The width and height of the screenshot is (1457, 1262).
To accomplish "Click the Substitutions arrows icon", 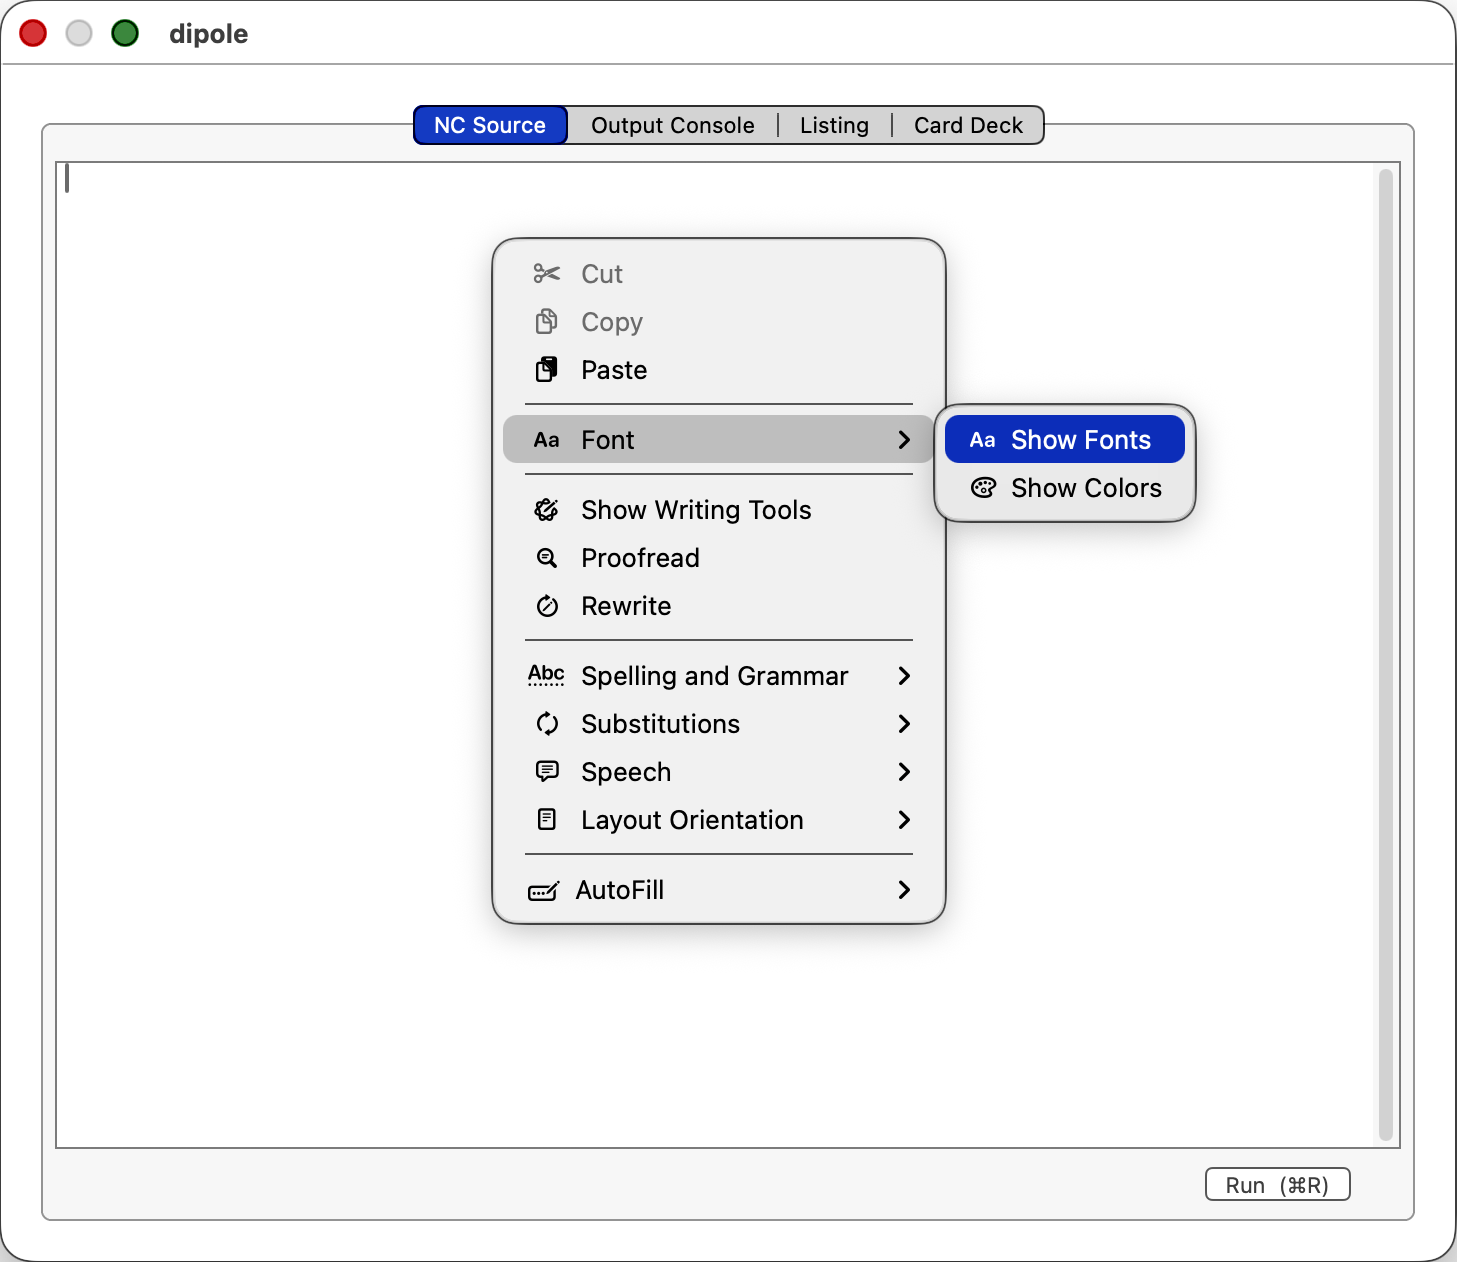I will click(546, 724).
